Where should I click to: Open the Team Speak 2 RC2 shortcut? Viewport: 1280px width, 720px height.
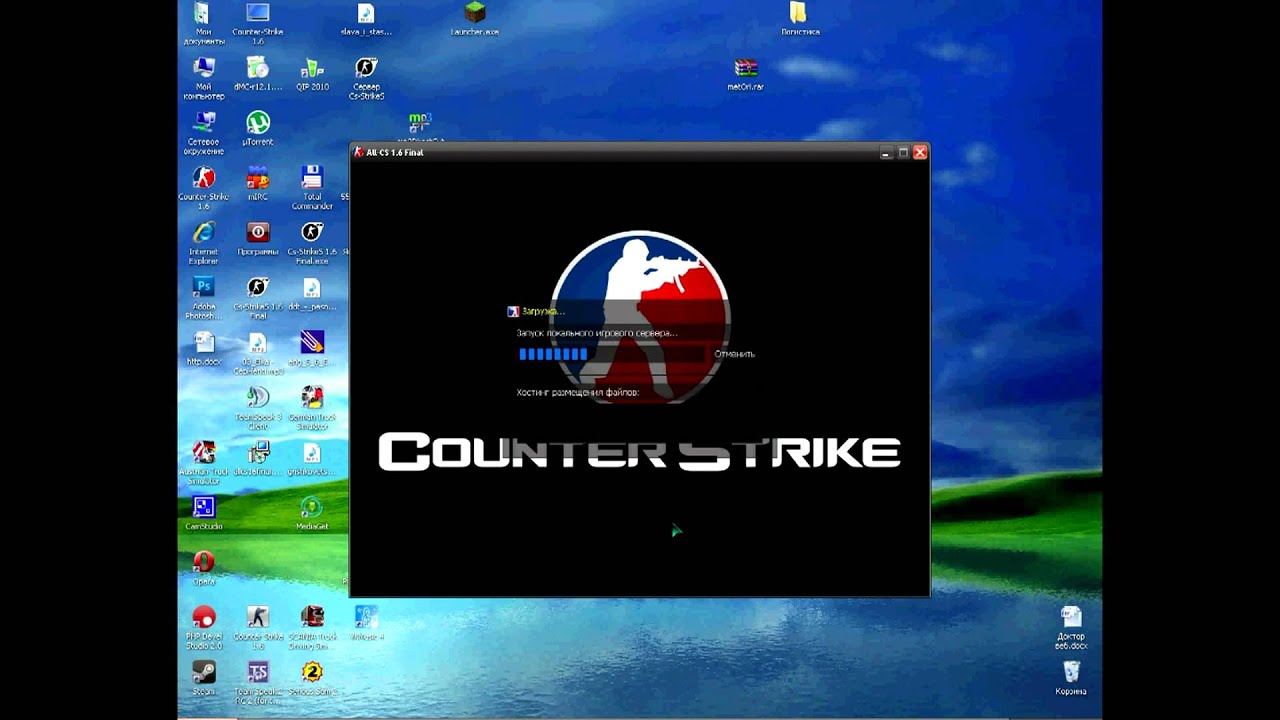pos(258,680)
